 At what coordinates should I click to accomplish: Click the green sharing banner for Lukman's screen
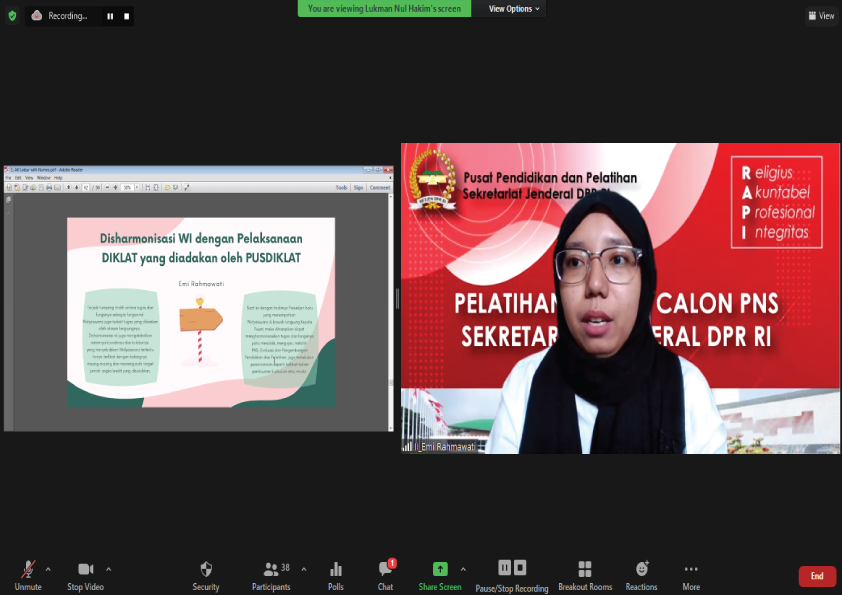[x=384, y=9]
